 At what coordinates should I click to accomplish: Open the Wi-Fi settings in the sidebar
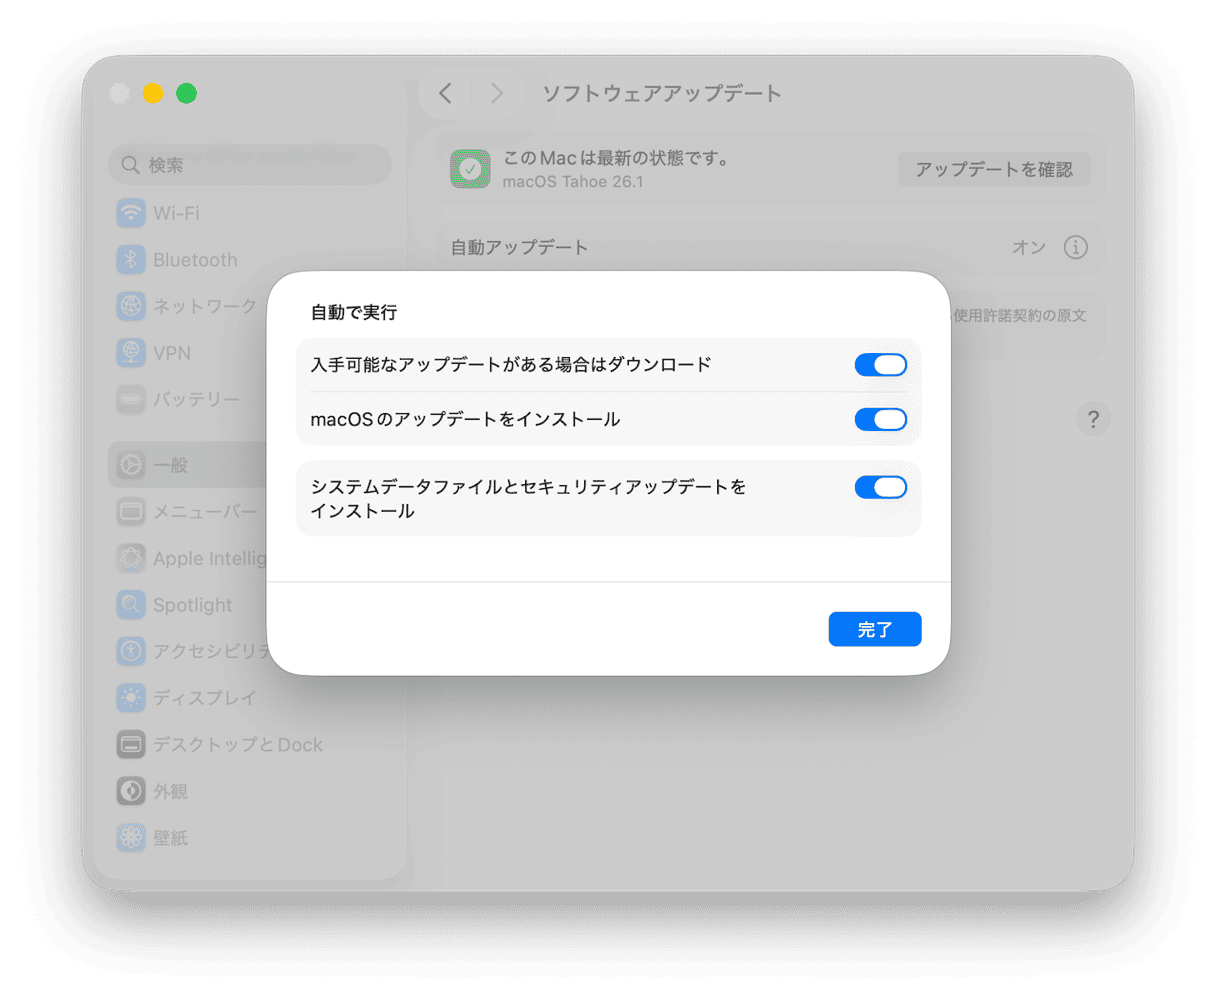(178, 213)
